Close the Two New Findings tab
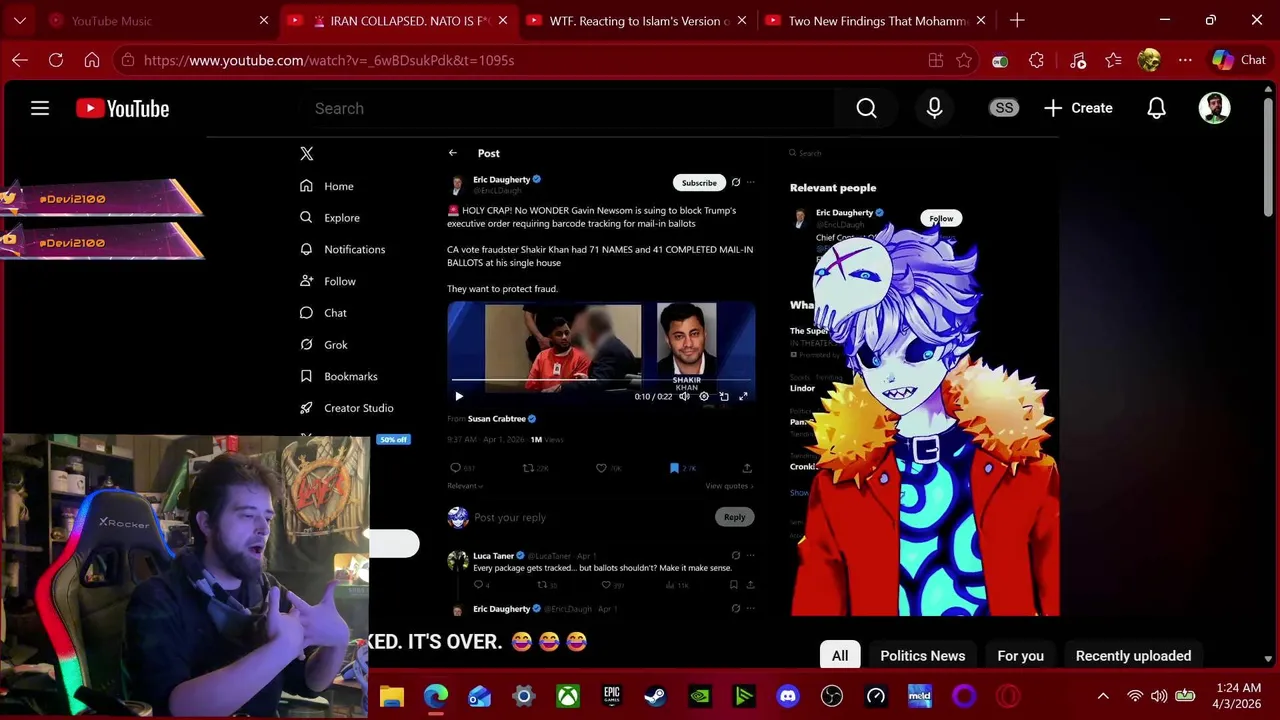The image size is (1280, 720). [x=981, y=20]
